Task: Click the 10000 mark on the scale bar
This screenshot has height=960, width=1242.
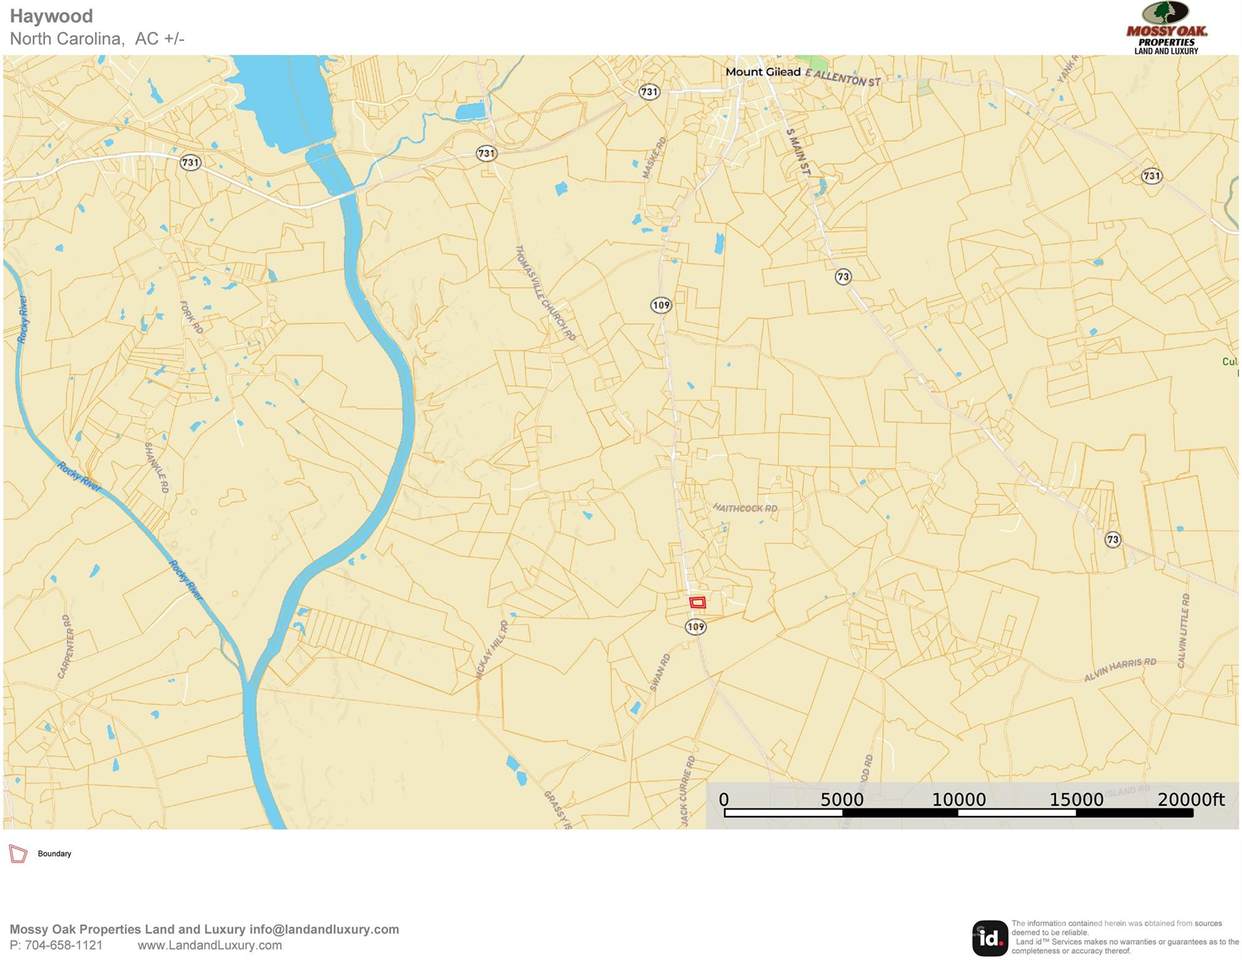Action: (x=958, y=800)
